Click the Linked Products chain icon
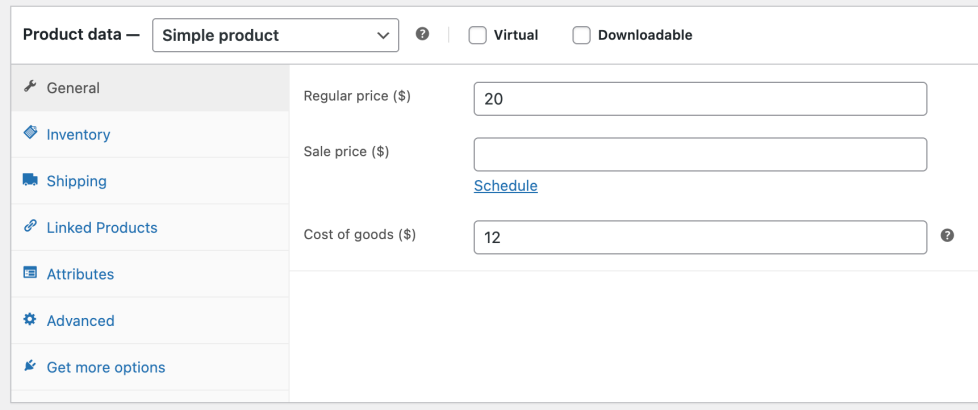Viewport: 978px width, 410px height. point(30,227)
